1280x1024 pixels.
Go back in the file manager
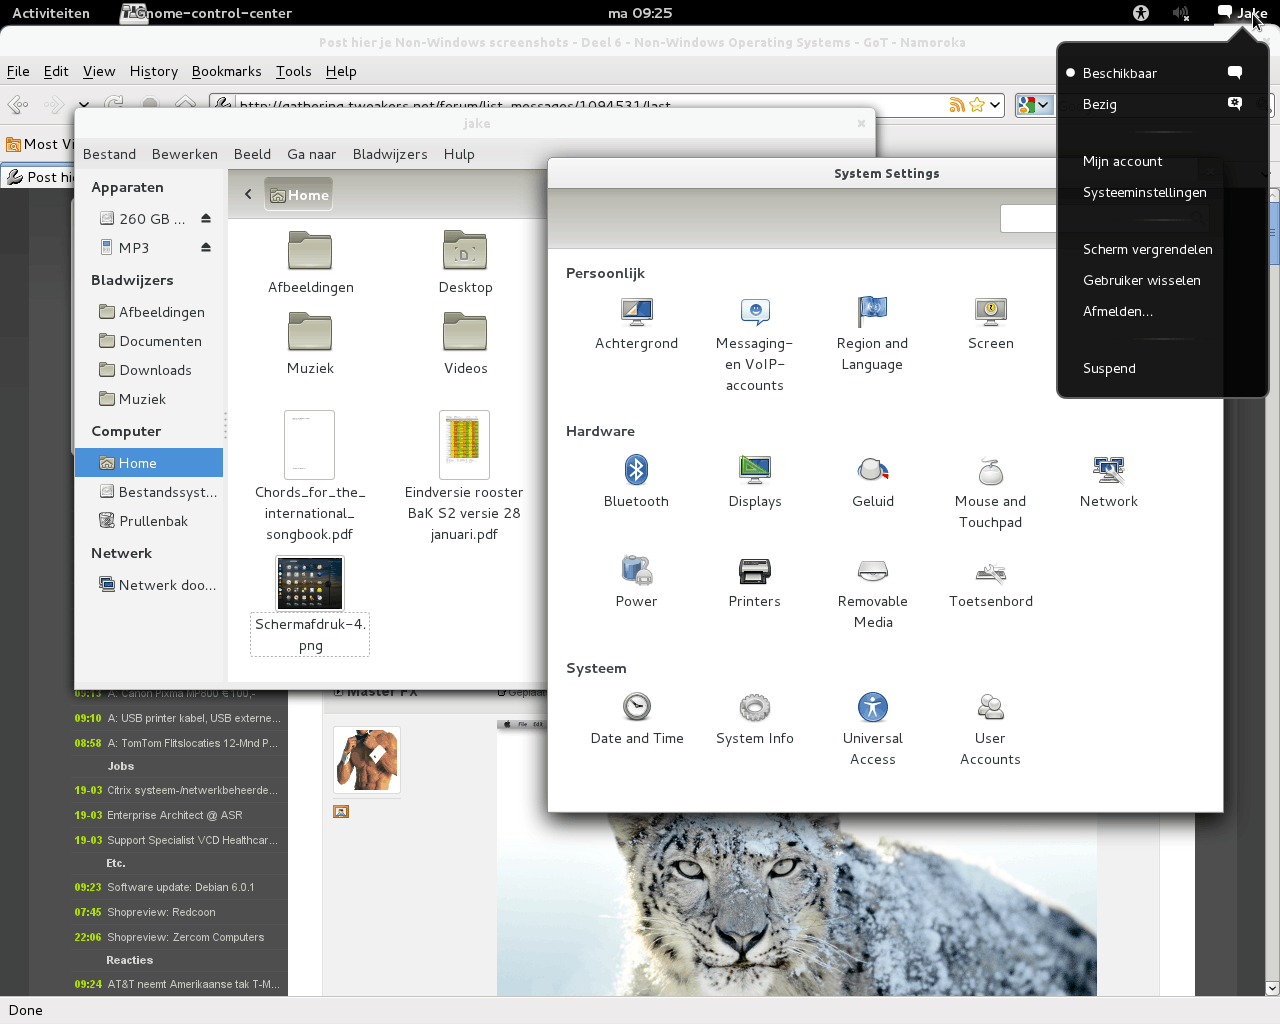point(248,194)
